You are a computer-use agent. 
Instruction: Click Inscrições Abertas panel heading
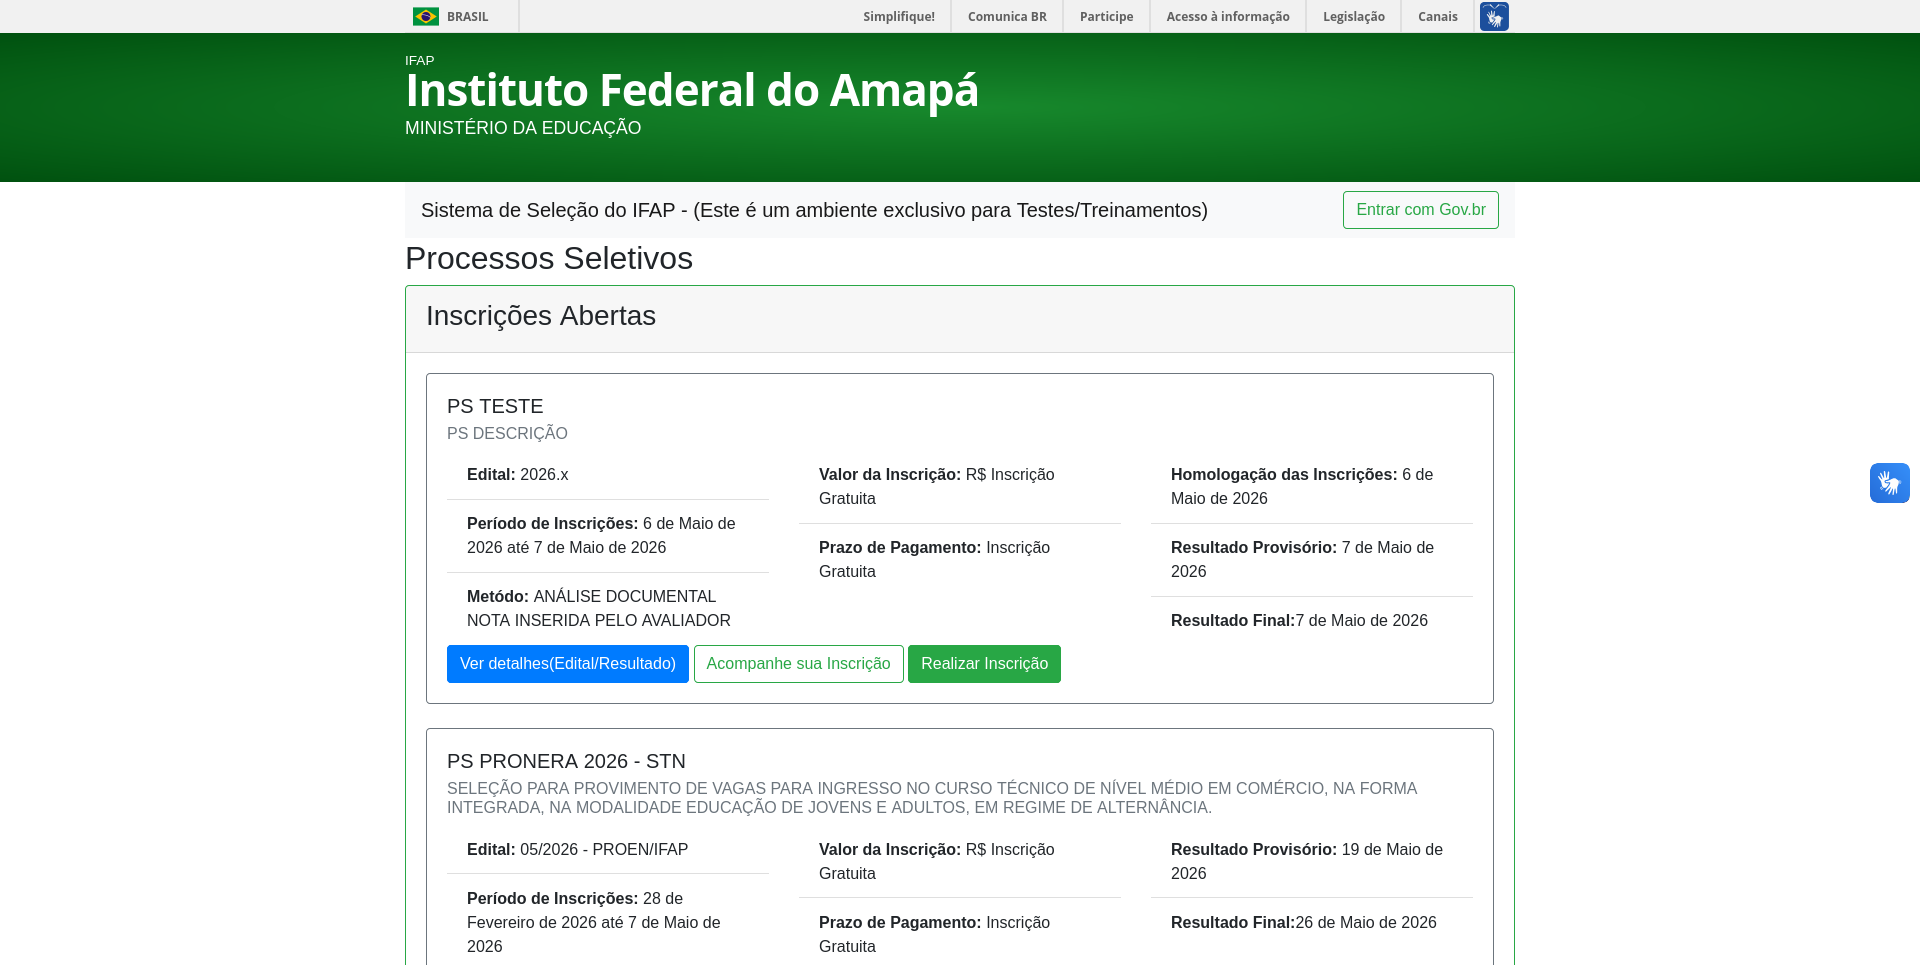(541, 316)
